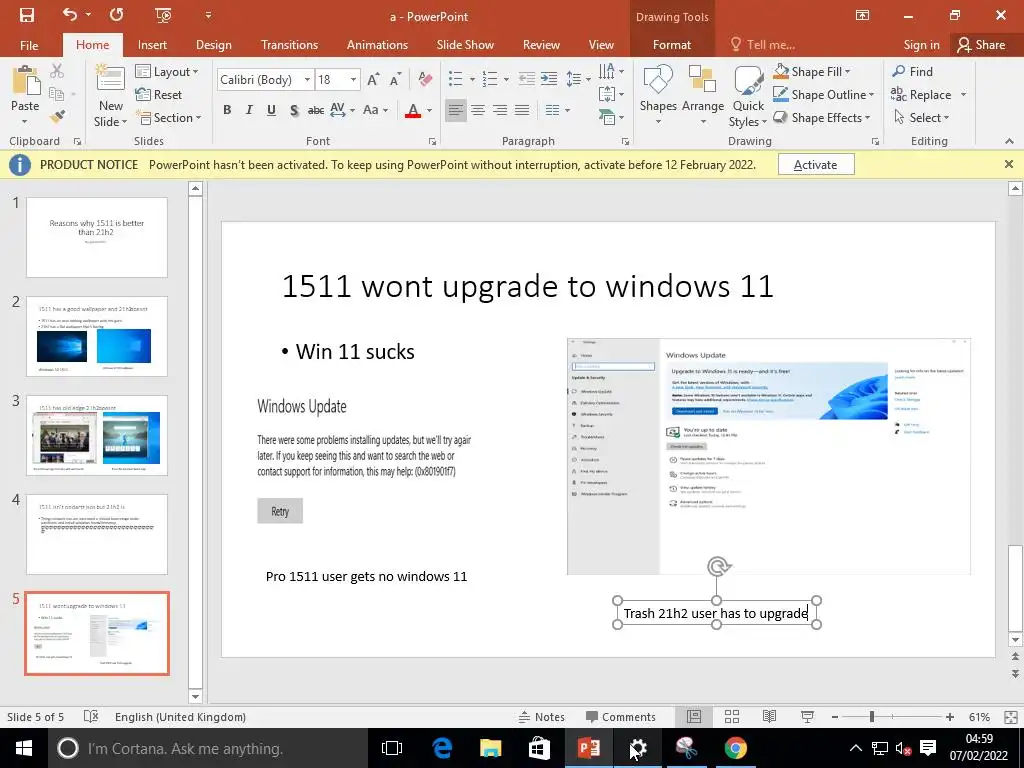The image size is (1024, 768).
Task: Increase the list indent level
Action: tap(549, 80)
